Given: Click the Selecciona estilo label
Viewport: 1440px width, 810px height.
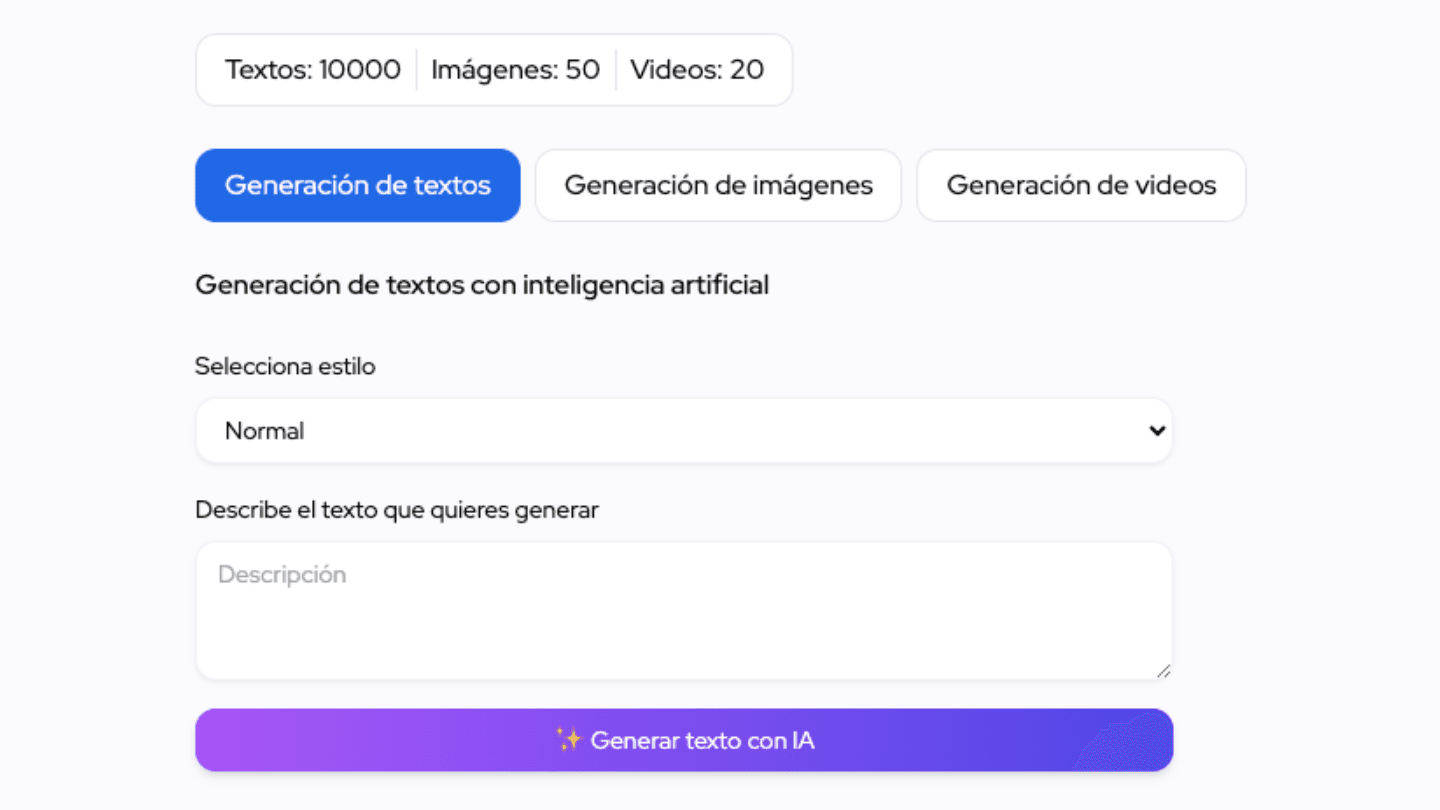Looking at the screenshot, I should (x=285, y=366).
